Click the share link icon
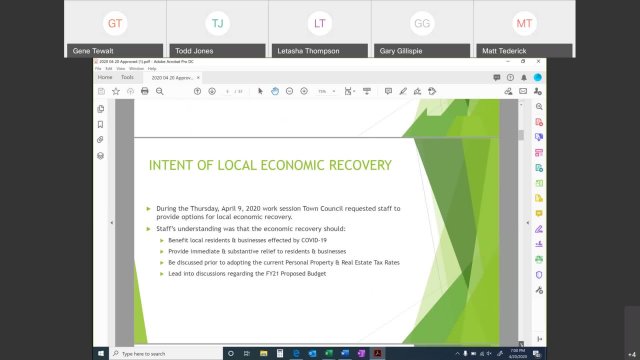Screen dimensions: 640x360 pyautogui.click(x=508, y=91)
